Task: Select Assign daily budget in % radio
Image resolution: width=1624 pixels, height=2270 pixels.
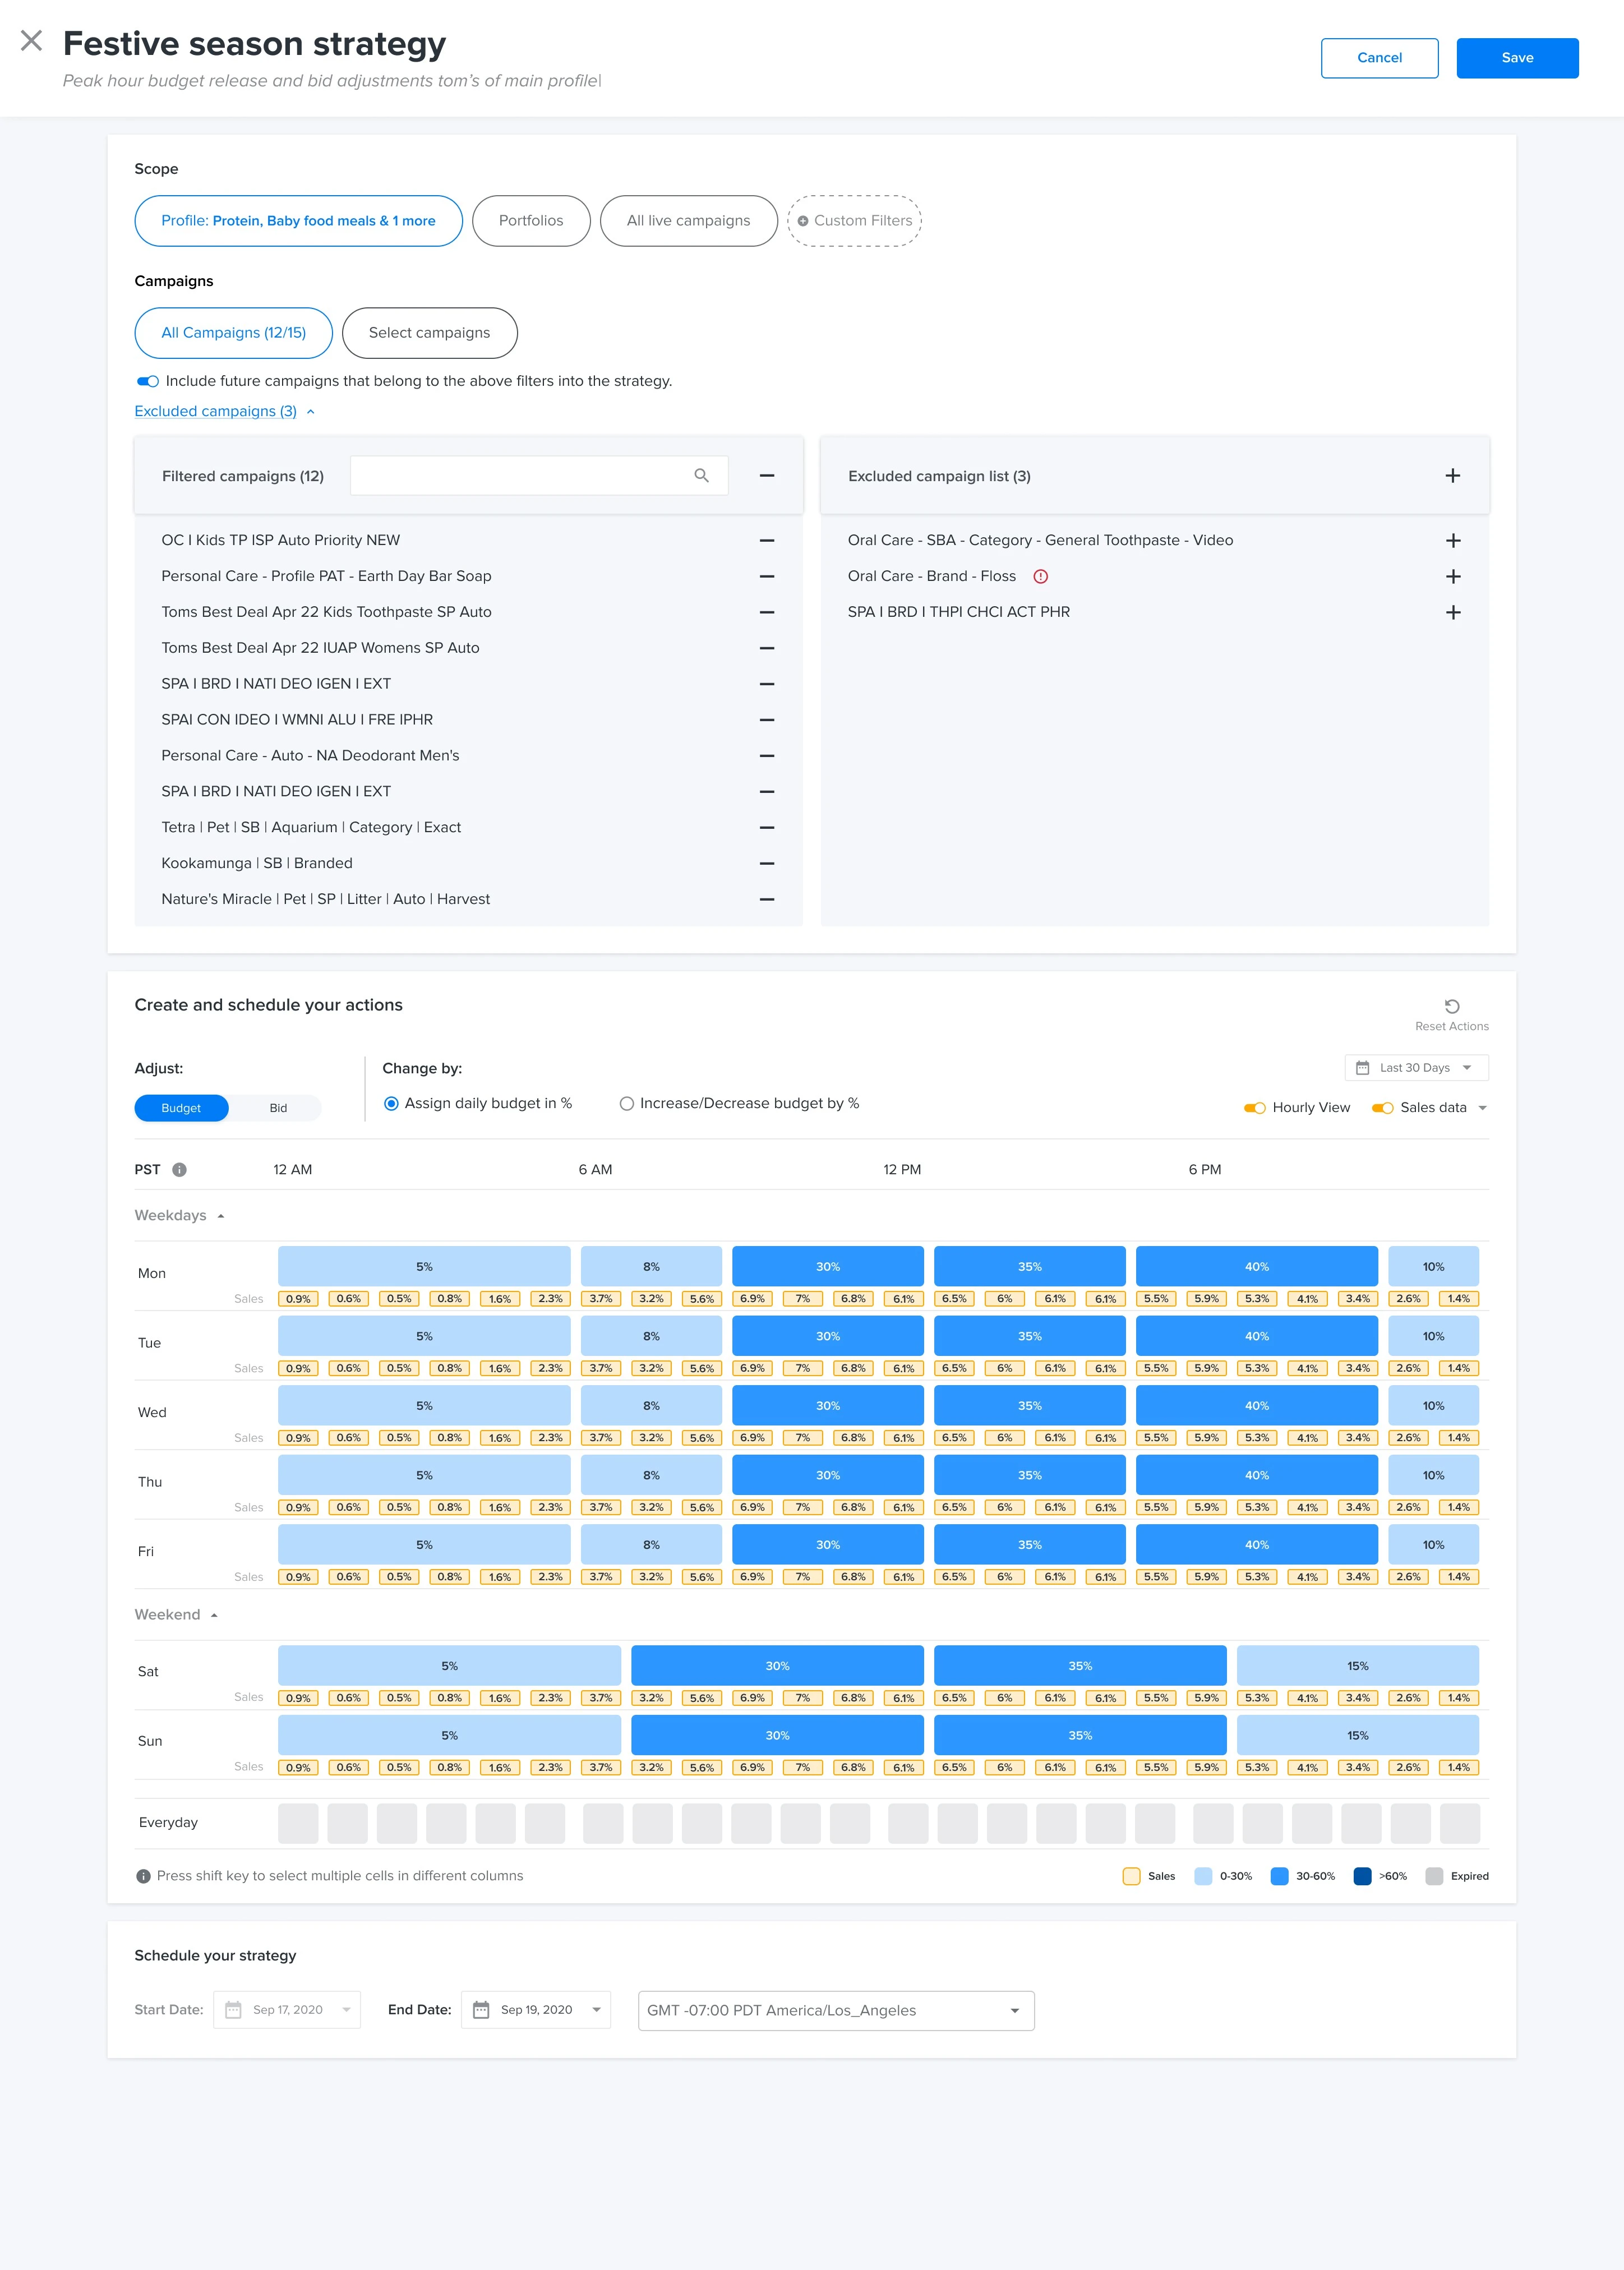Action: point(391,1104)
